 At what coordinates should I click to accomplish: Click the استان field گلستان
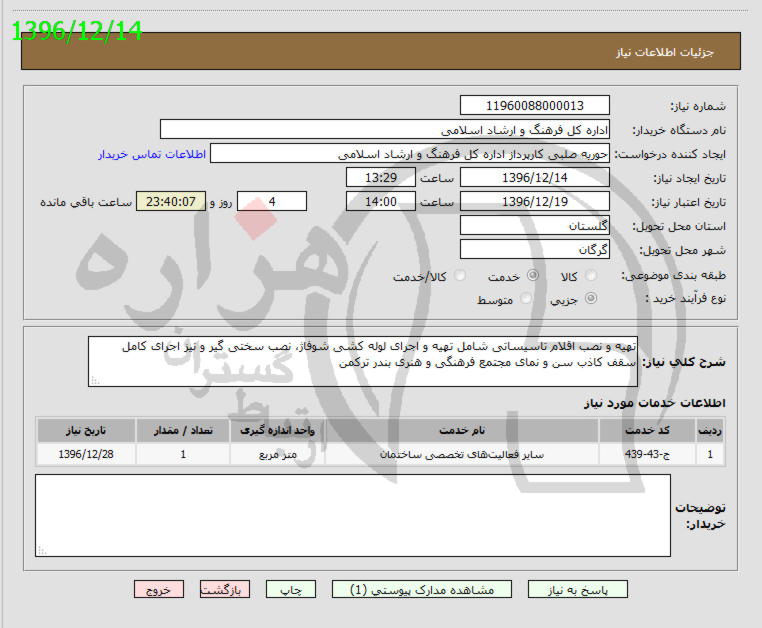tap(535, 226)
